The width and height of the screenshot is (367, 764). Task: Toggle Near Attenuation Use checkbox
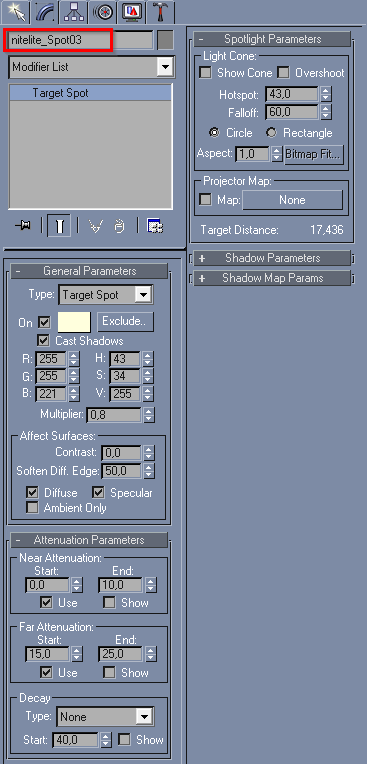coord(46,603)
